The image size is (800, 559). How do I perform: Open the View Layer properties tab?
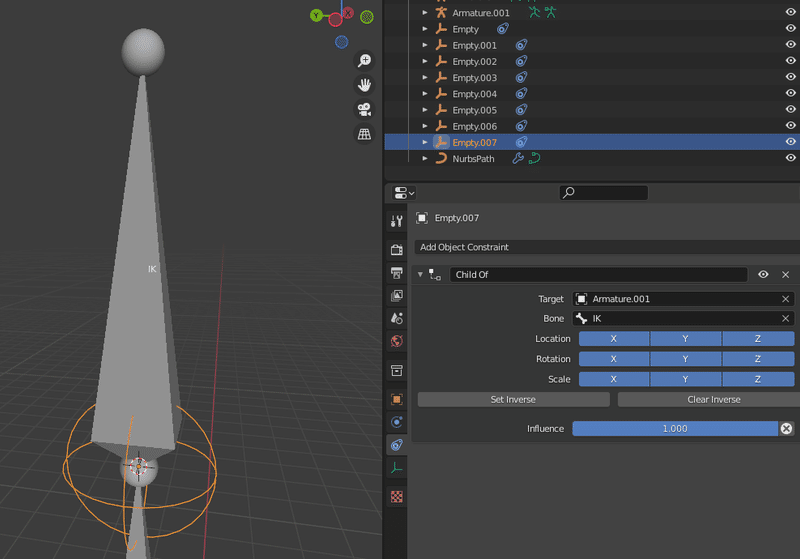click(x=396, y=295)
